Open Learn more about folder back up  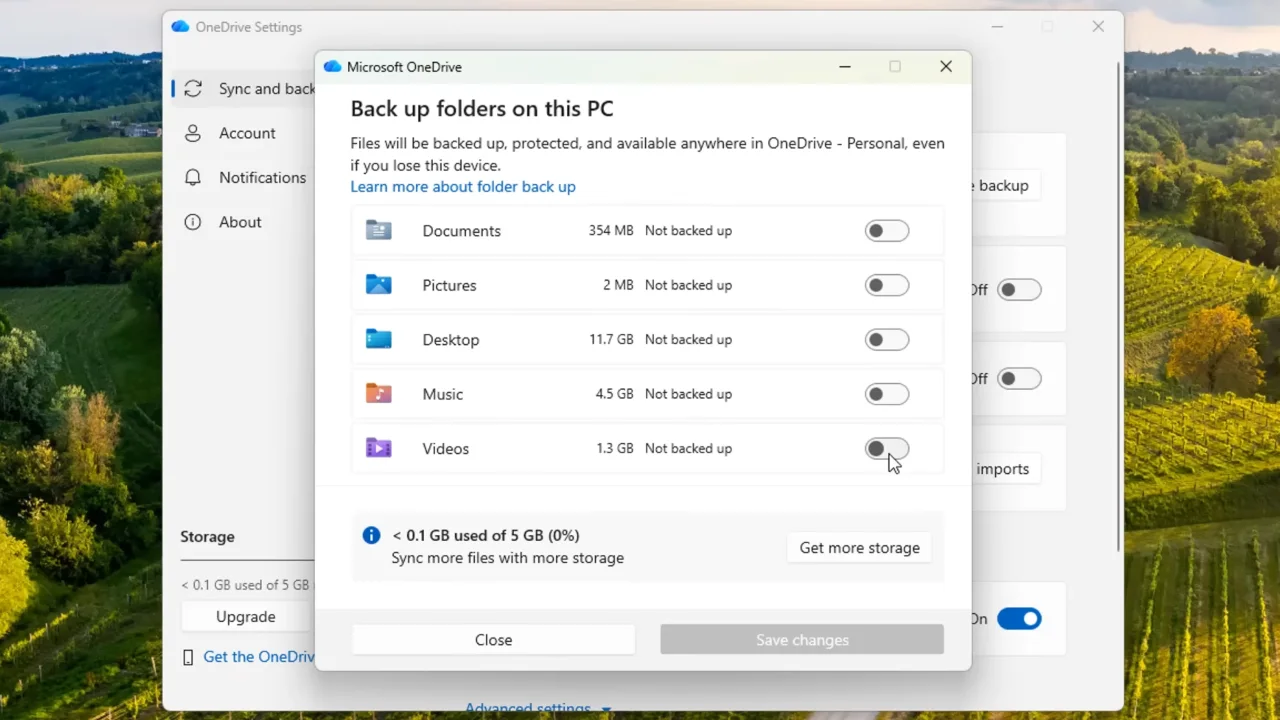[463, 186]
